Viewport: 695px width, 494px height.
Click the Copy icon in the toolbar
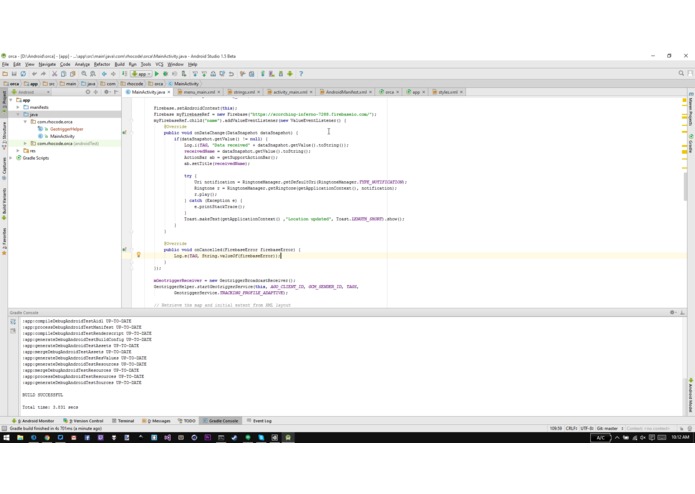click(x=63, y=74)
